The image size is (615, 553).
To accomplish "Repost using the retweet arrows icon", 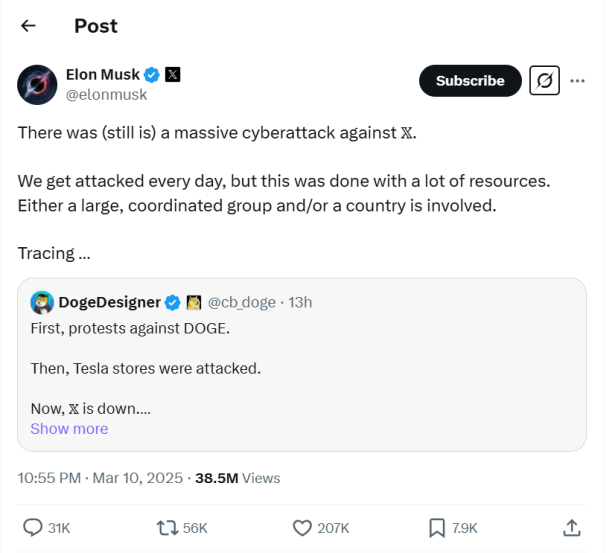I will (167, 528).
